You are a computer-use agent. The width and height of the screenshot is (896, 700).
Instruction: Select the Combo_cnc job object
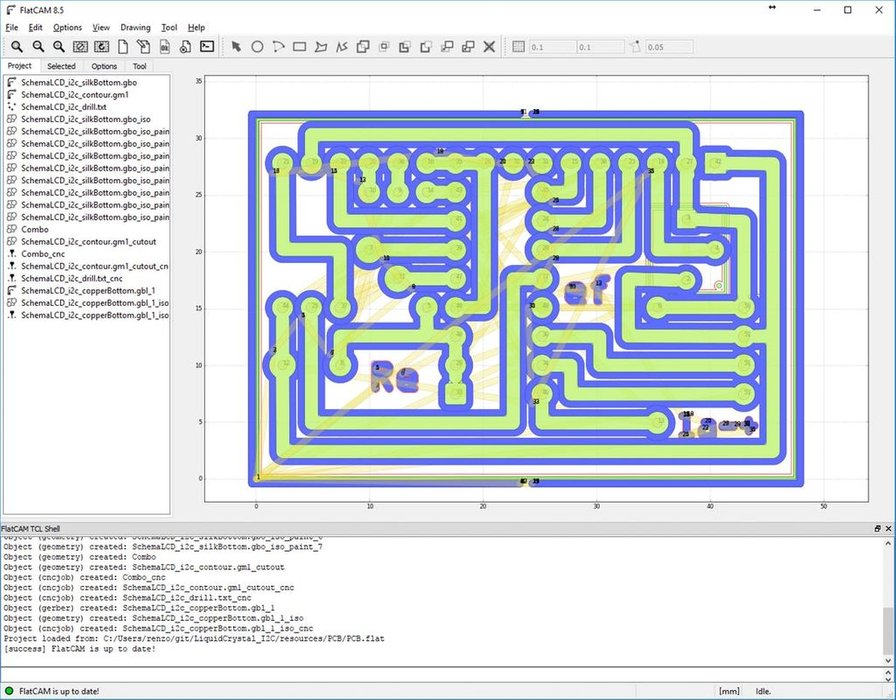[43, 254]
